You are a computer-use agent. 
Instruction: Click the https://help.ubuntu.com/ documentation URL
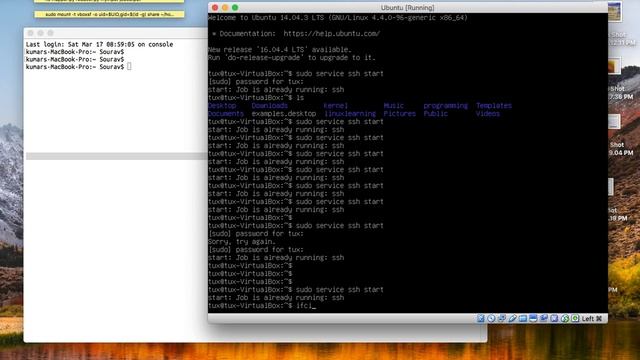[332, 33]
